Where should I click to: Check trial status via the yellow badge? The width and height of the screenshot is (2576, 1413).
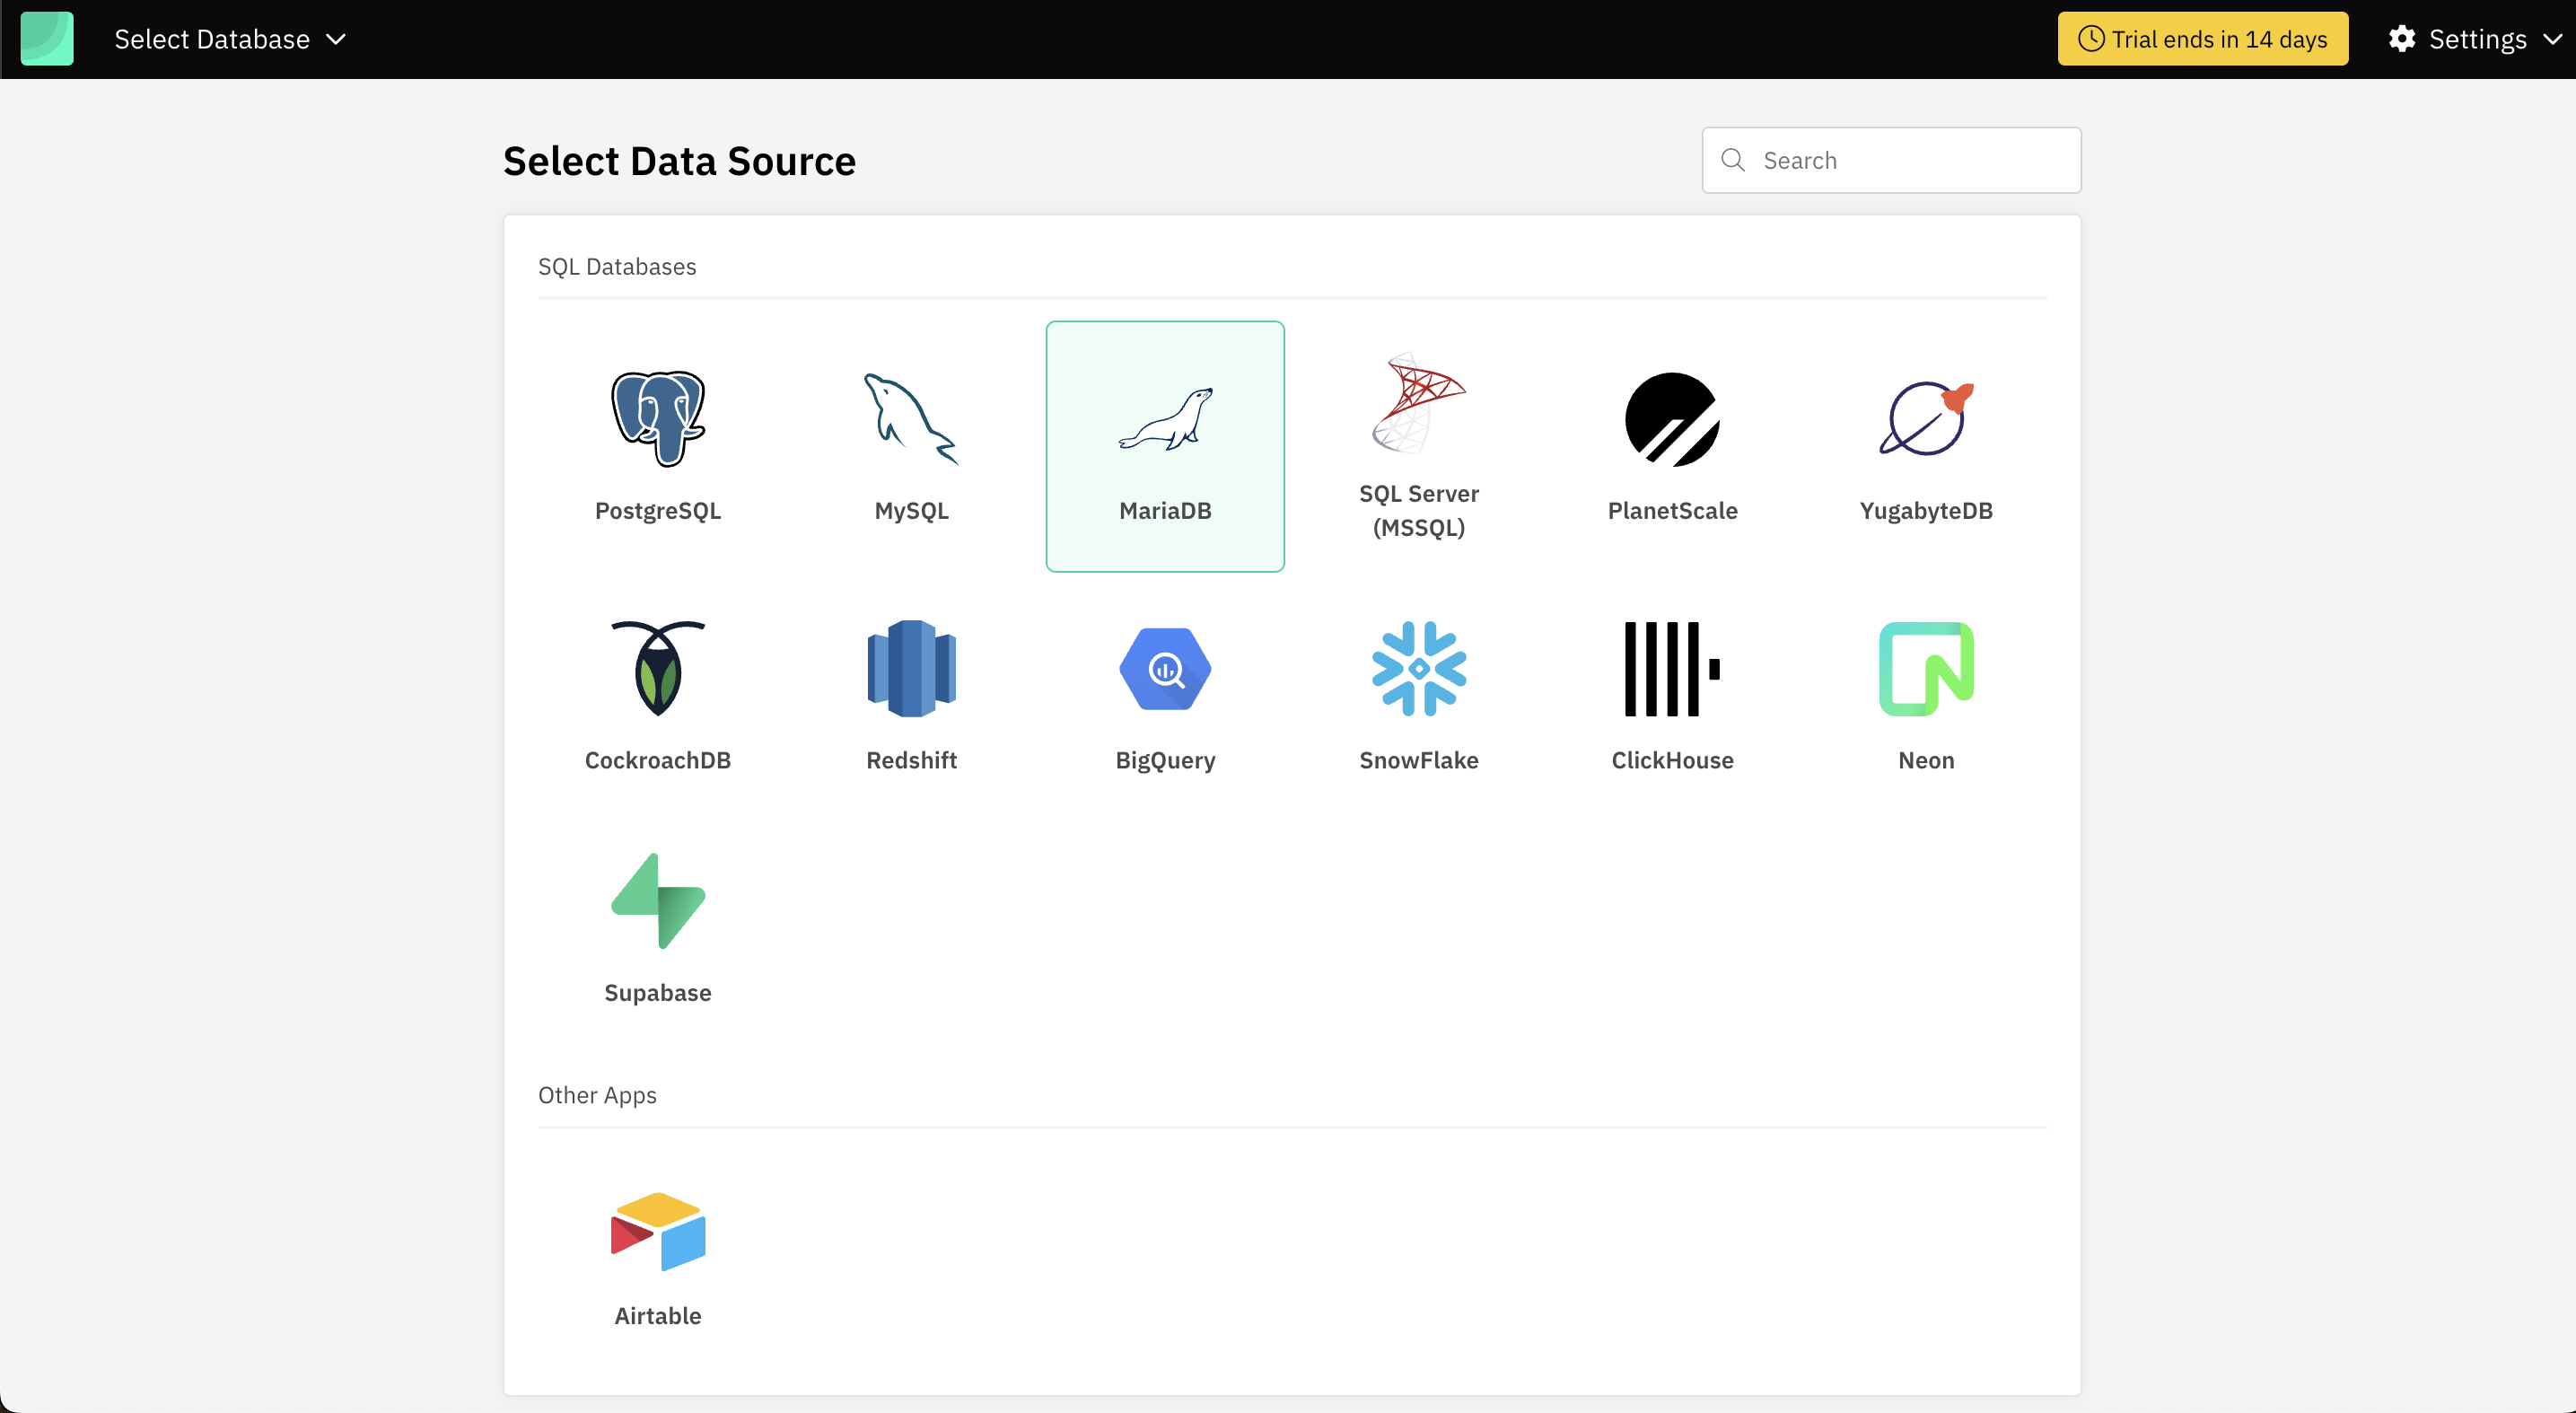click(2203, 39)
